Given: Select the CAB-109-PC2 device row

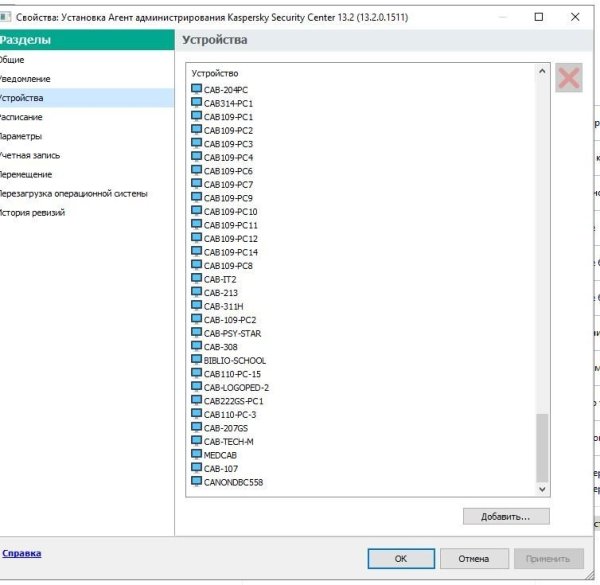Looking at the screenshot, I should [x=224, y=319].
